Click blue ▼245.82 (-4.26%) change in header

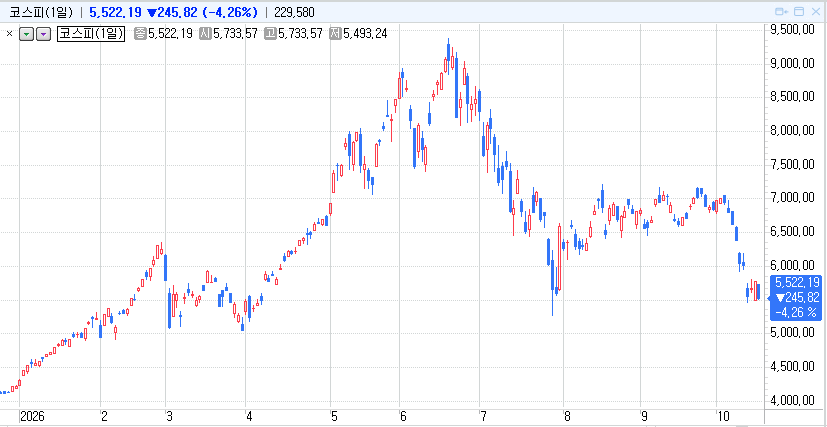(201, 12)
